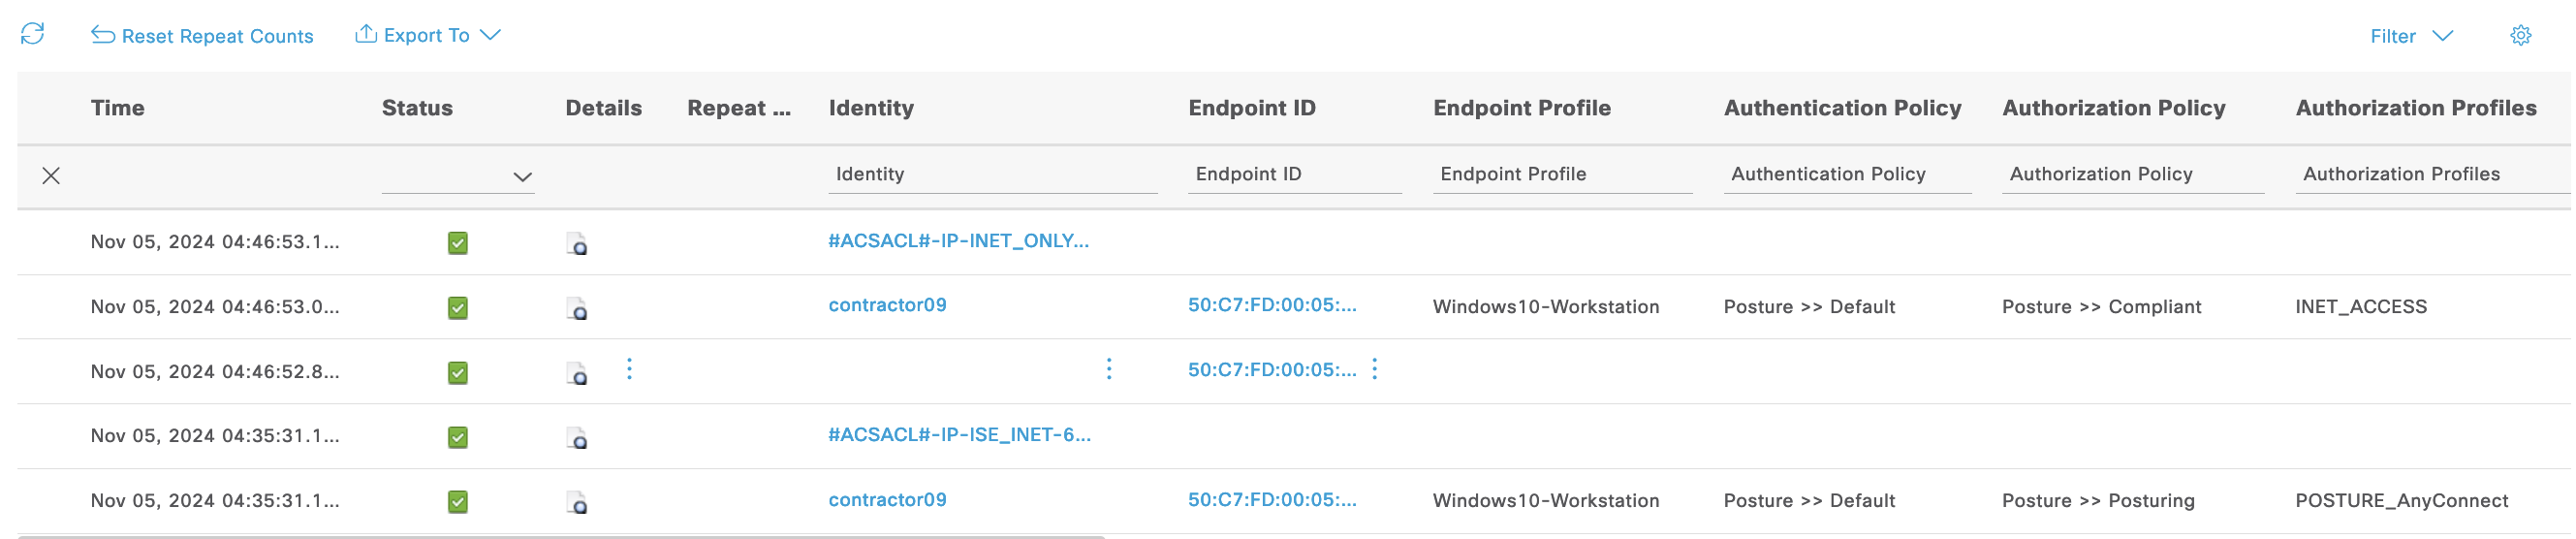Open details icon for POSTURE_AnyConnect row
This screenshot has height=539, width=2576.
[577, 502]
